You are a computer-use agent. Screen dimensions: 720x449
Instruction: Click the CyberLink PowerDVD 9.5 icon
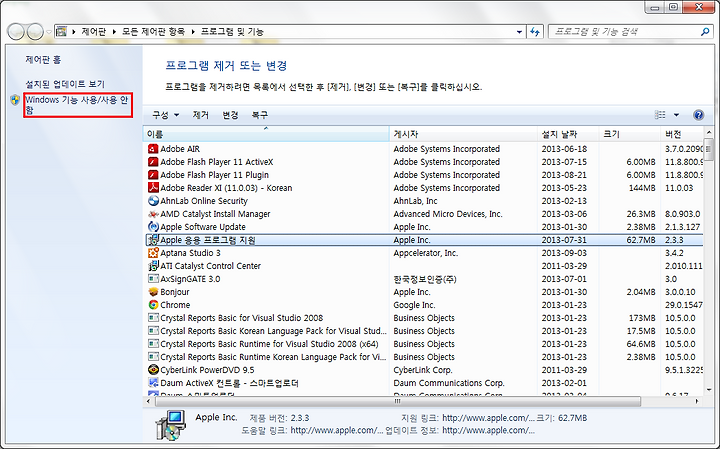click(x=153, y=370)
